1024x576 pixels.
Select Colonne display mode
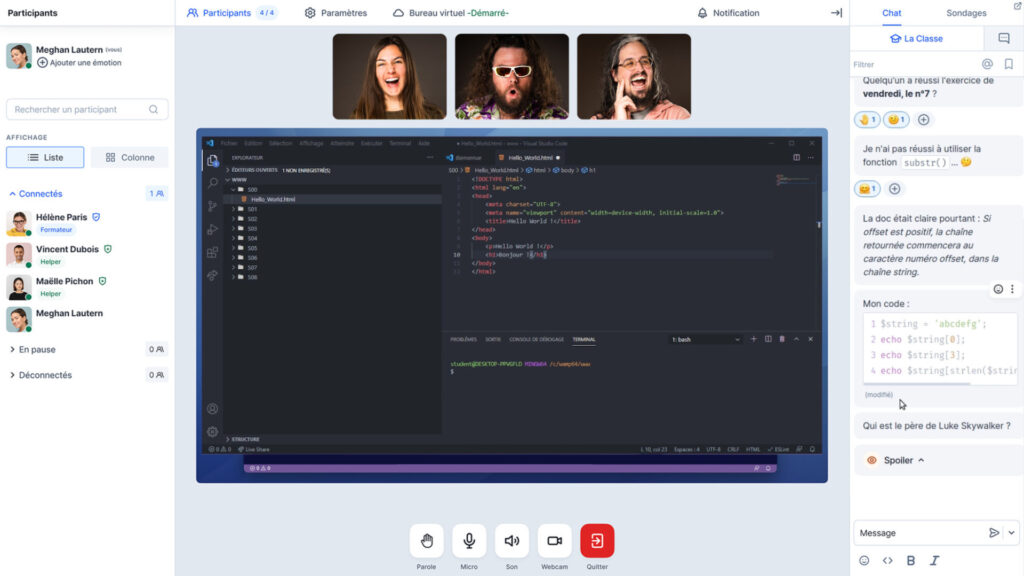(129, 157)
